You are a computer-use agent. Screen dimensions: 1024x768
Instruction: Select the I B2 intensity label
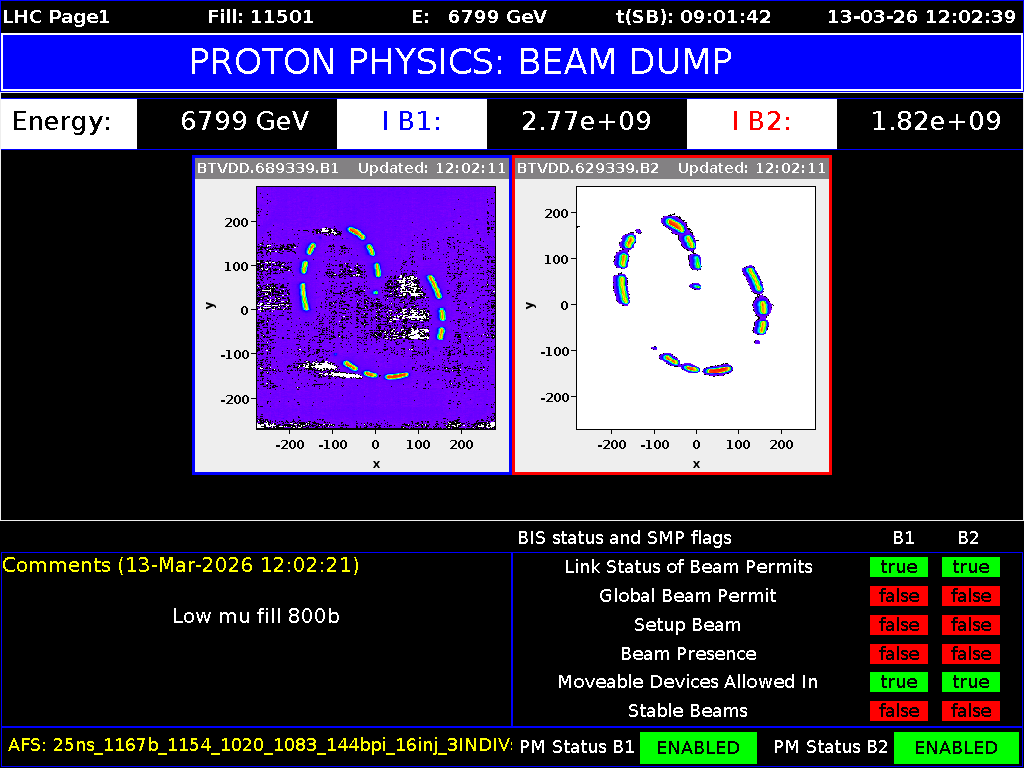(x=761, y=122)
